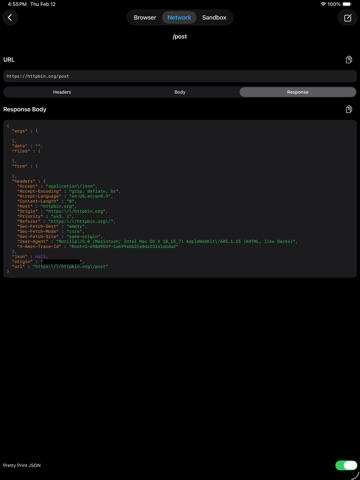Select the Network tab
Screen dimensions: 360x480
pos(179,18)
